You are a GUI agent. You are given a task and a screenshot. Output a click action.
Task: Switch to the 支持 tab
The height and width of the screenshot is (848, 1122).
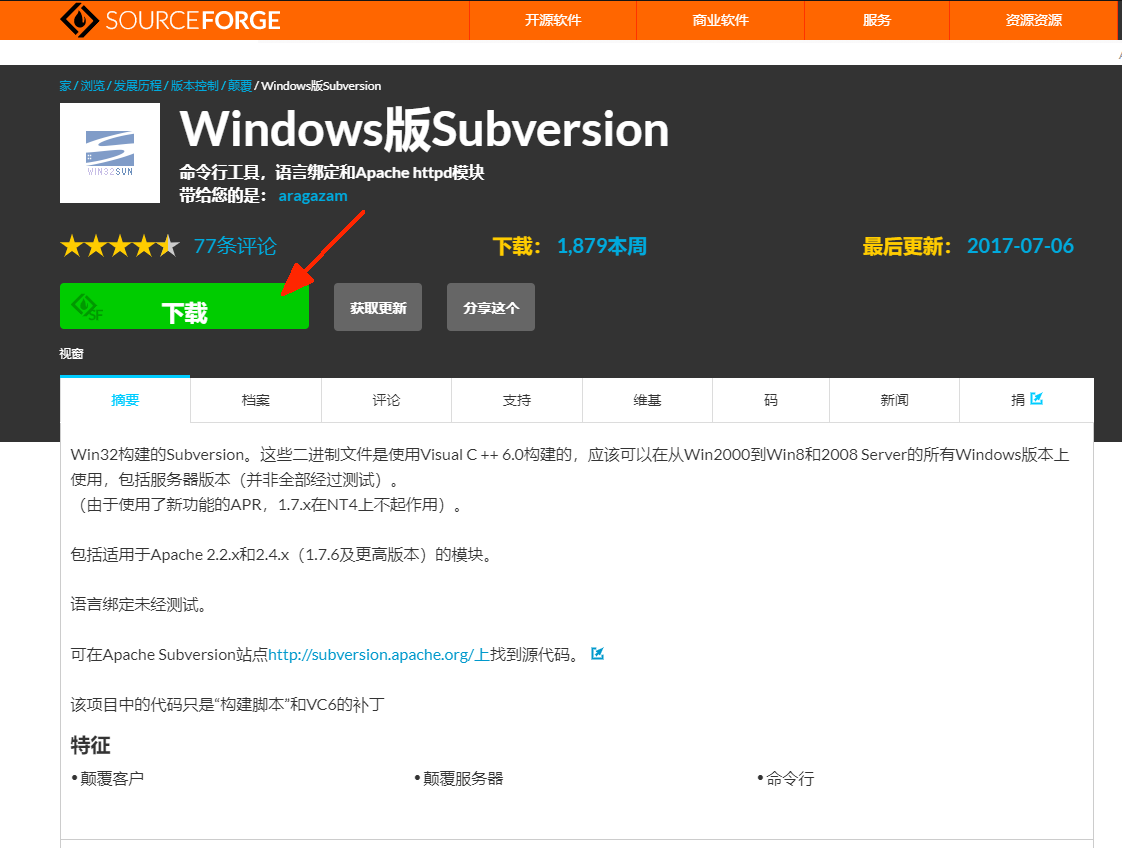pyautogui.click(x=517, y=400)
